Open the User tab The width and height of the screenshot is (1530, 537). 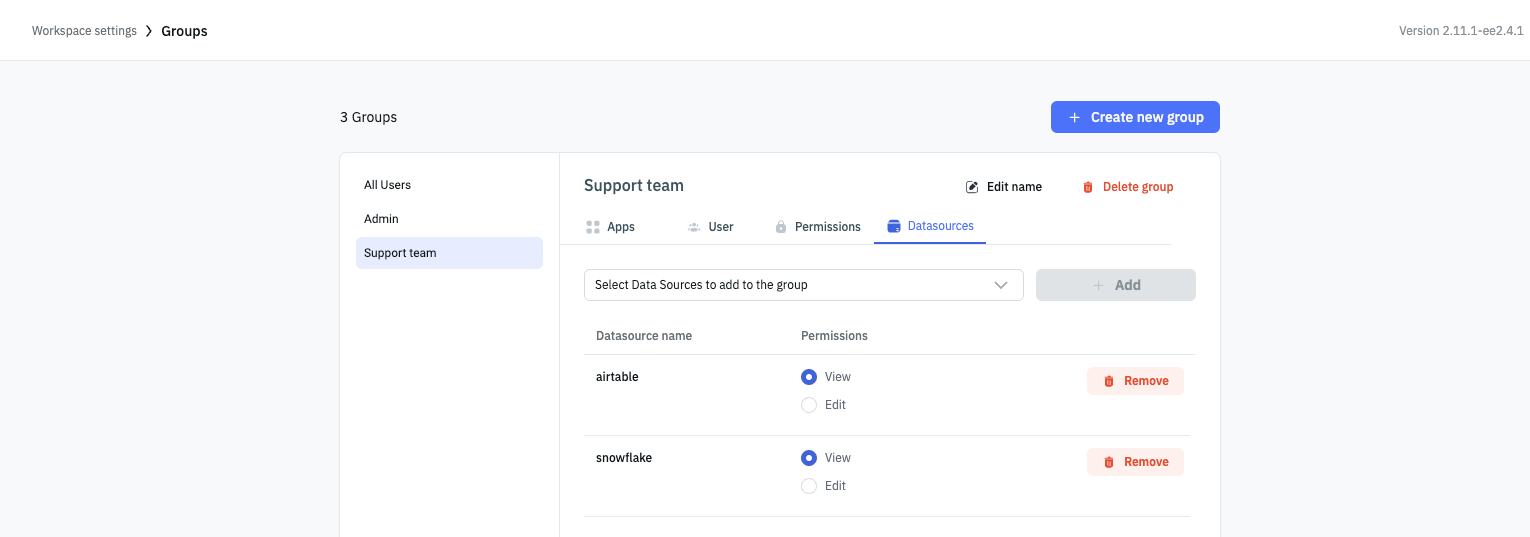pyautogui.click(x=720, y=227)
